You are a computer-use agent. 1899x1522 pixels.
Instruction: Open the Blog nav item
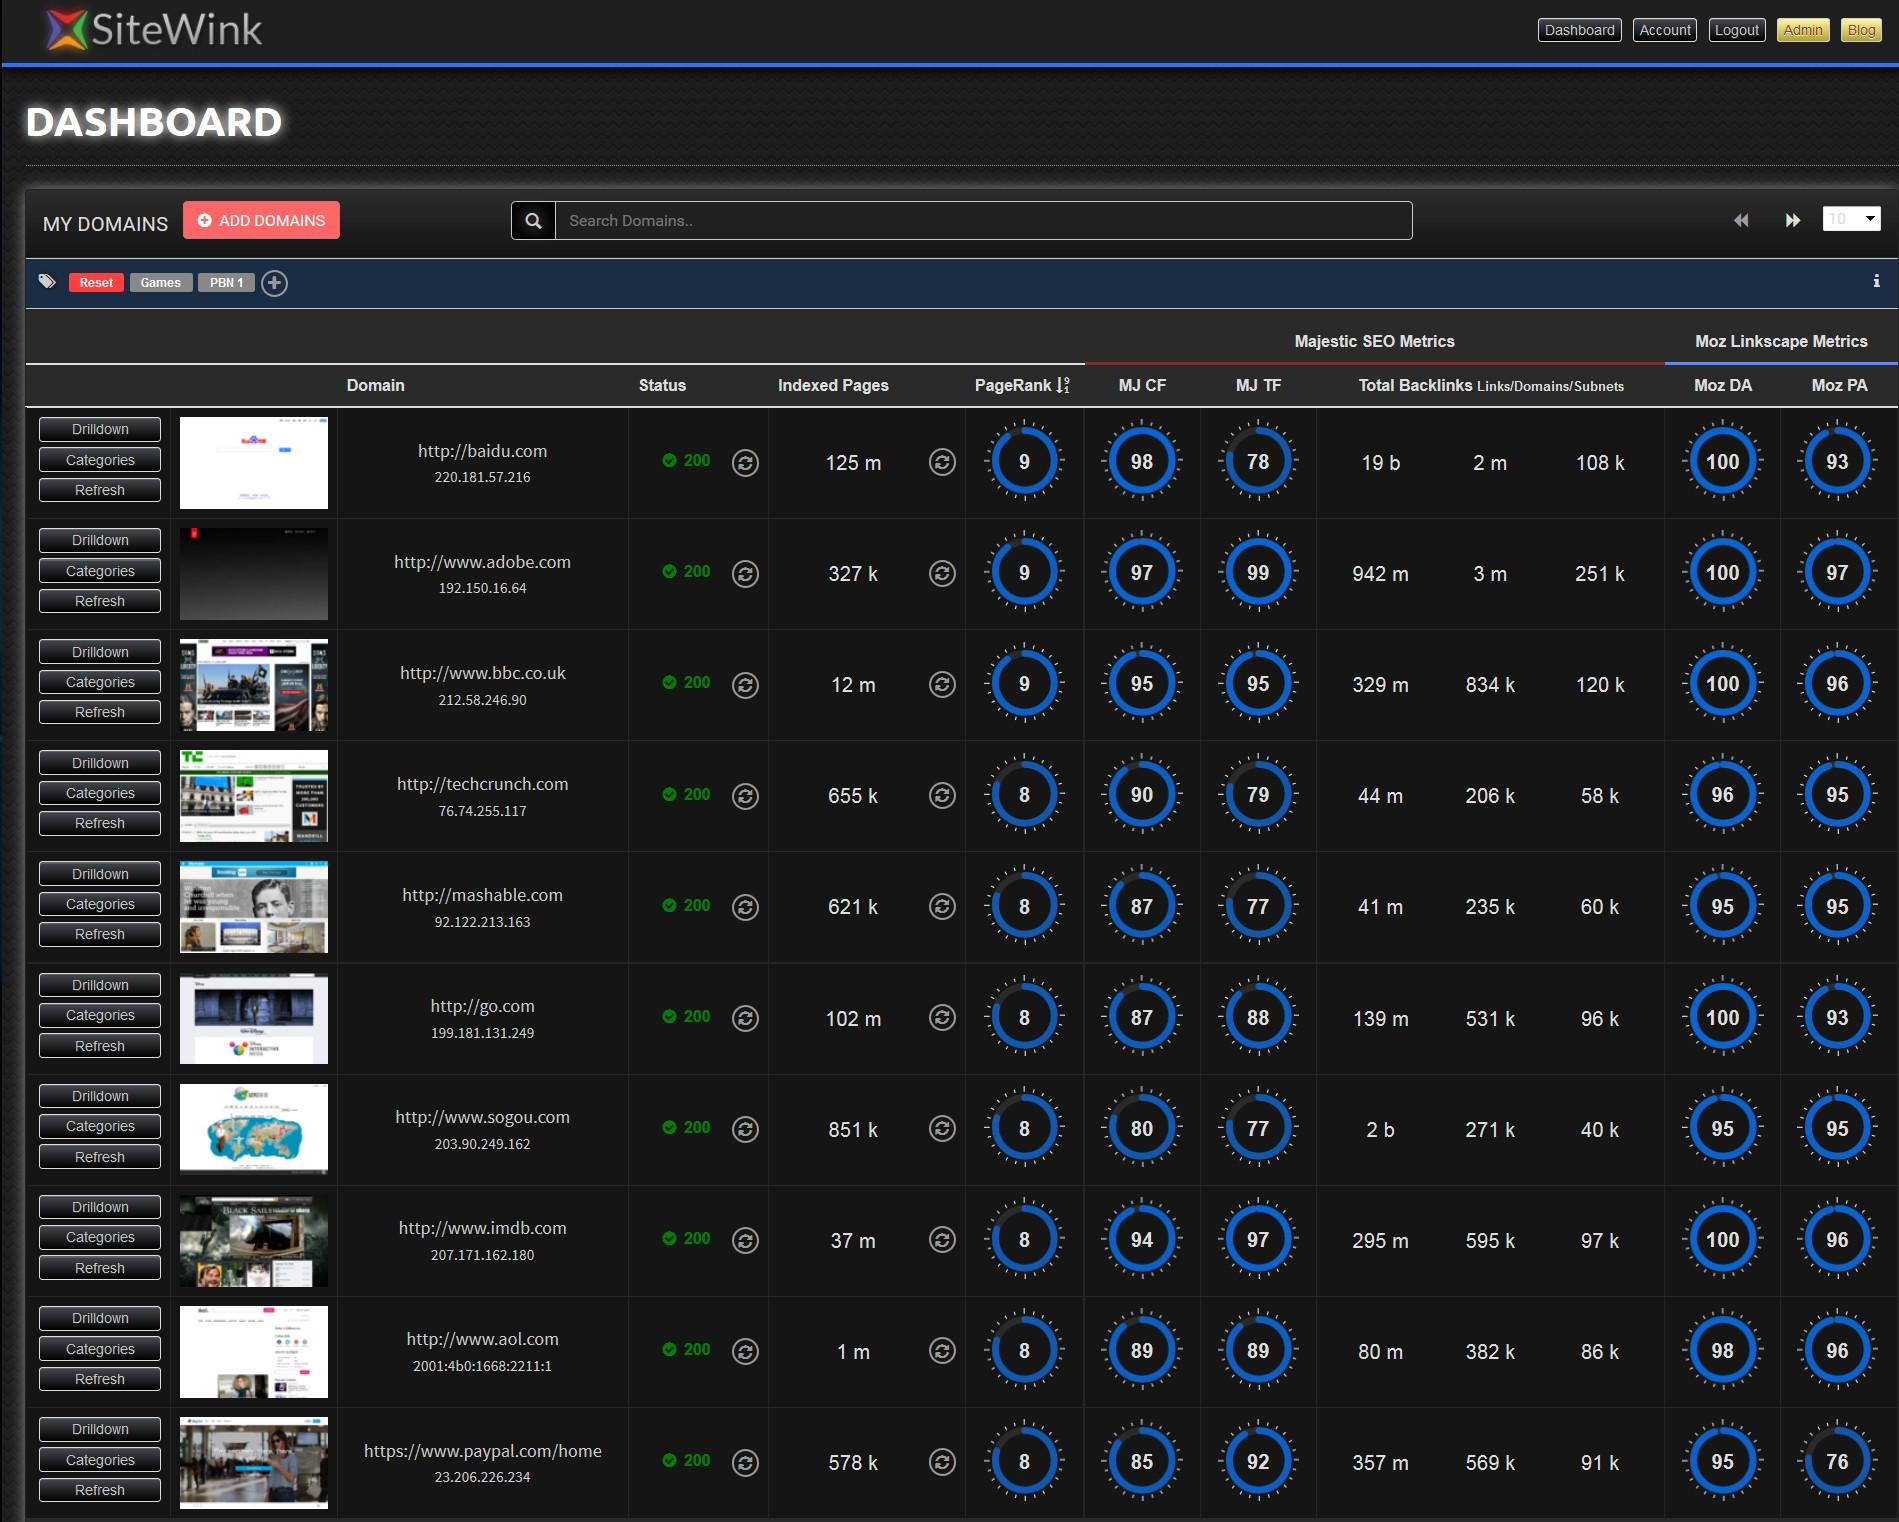[1861, 30]
